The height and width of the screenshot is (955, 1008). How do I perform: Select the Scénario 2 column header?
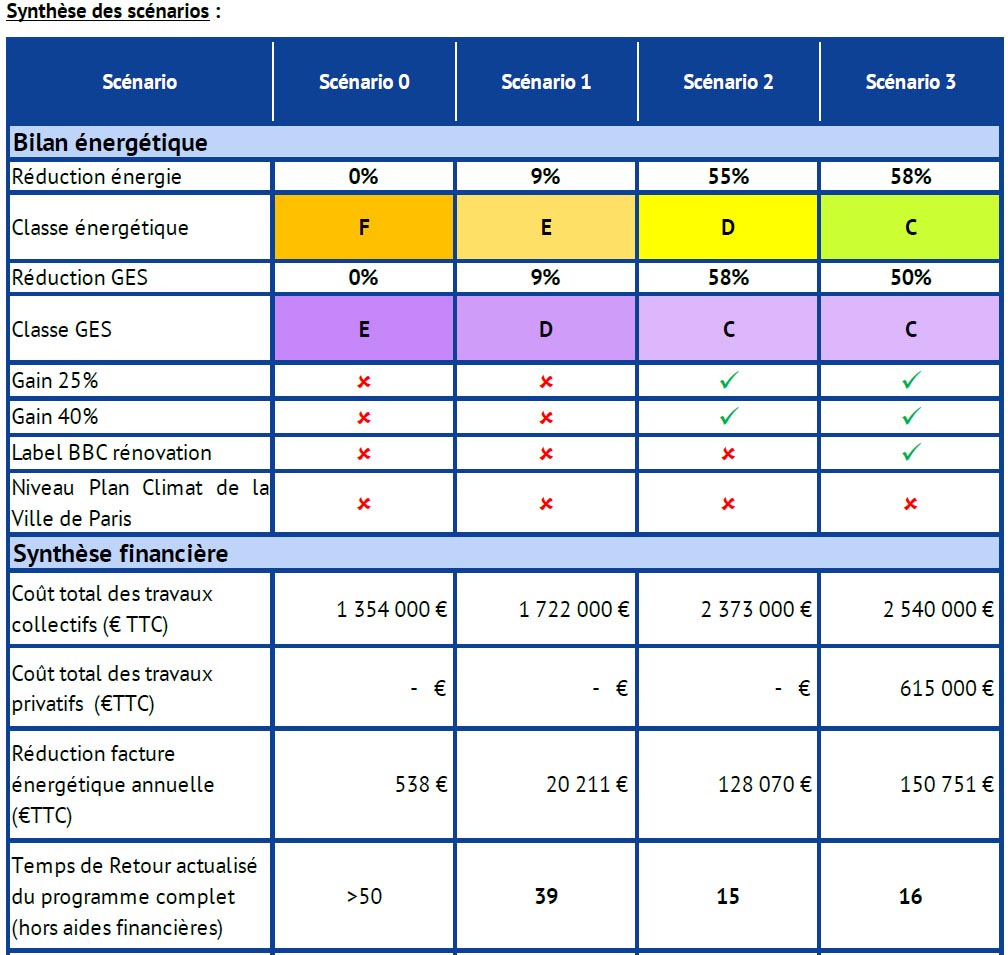pos(728,82)
